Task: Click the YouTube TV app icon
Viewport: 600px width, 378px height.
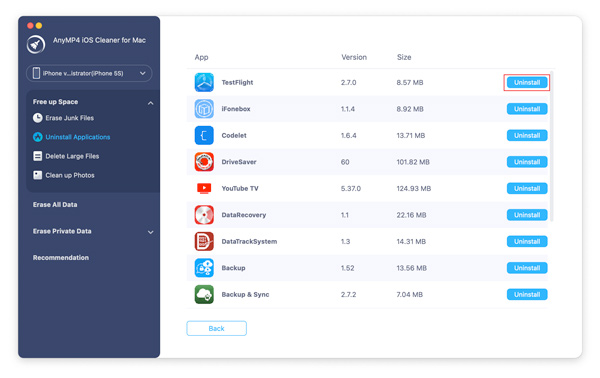Action: [204, 188]
